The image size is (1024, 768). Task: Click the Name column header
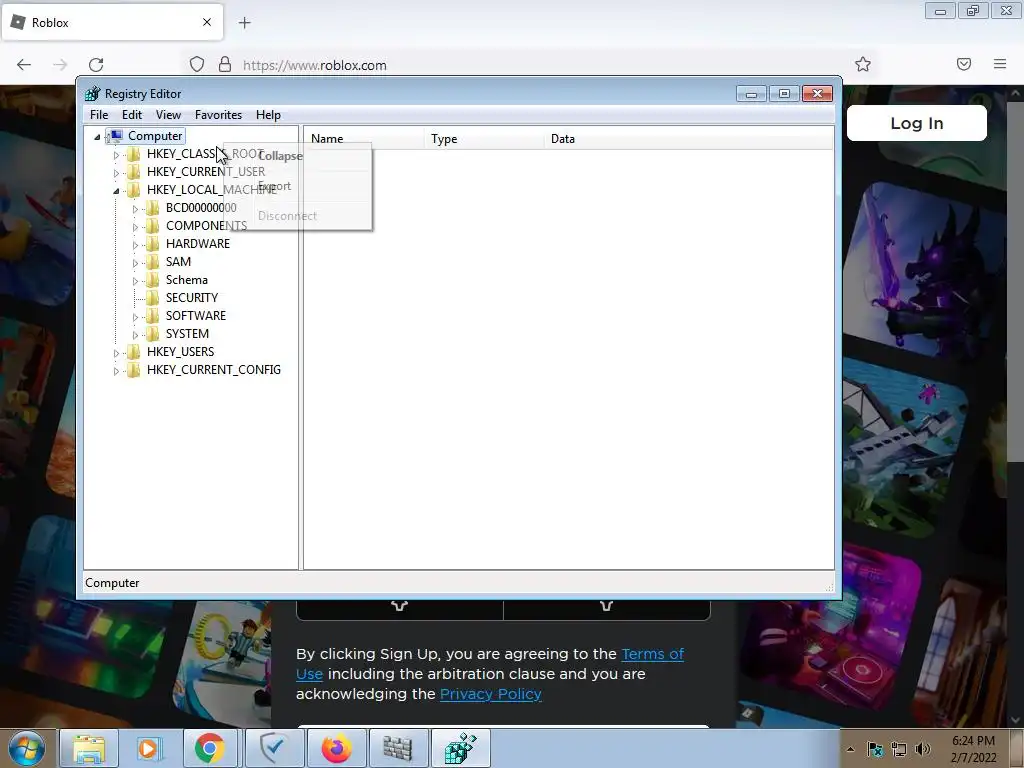pyautogui.click(x=364, y=138)
